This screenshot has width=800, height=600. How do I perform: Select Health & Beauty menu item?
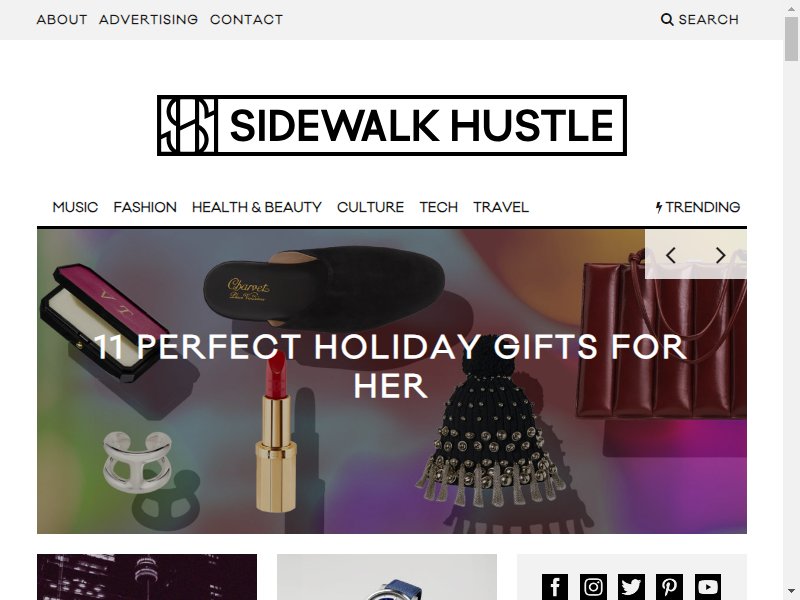(257, 207)
